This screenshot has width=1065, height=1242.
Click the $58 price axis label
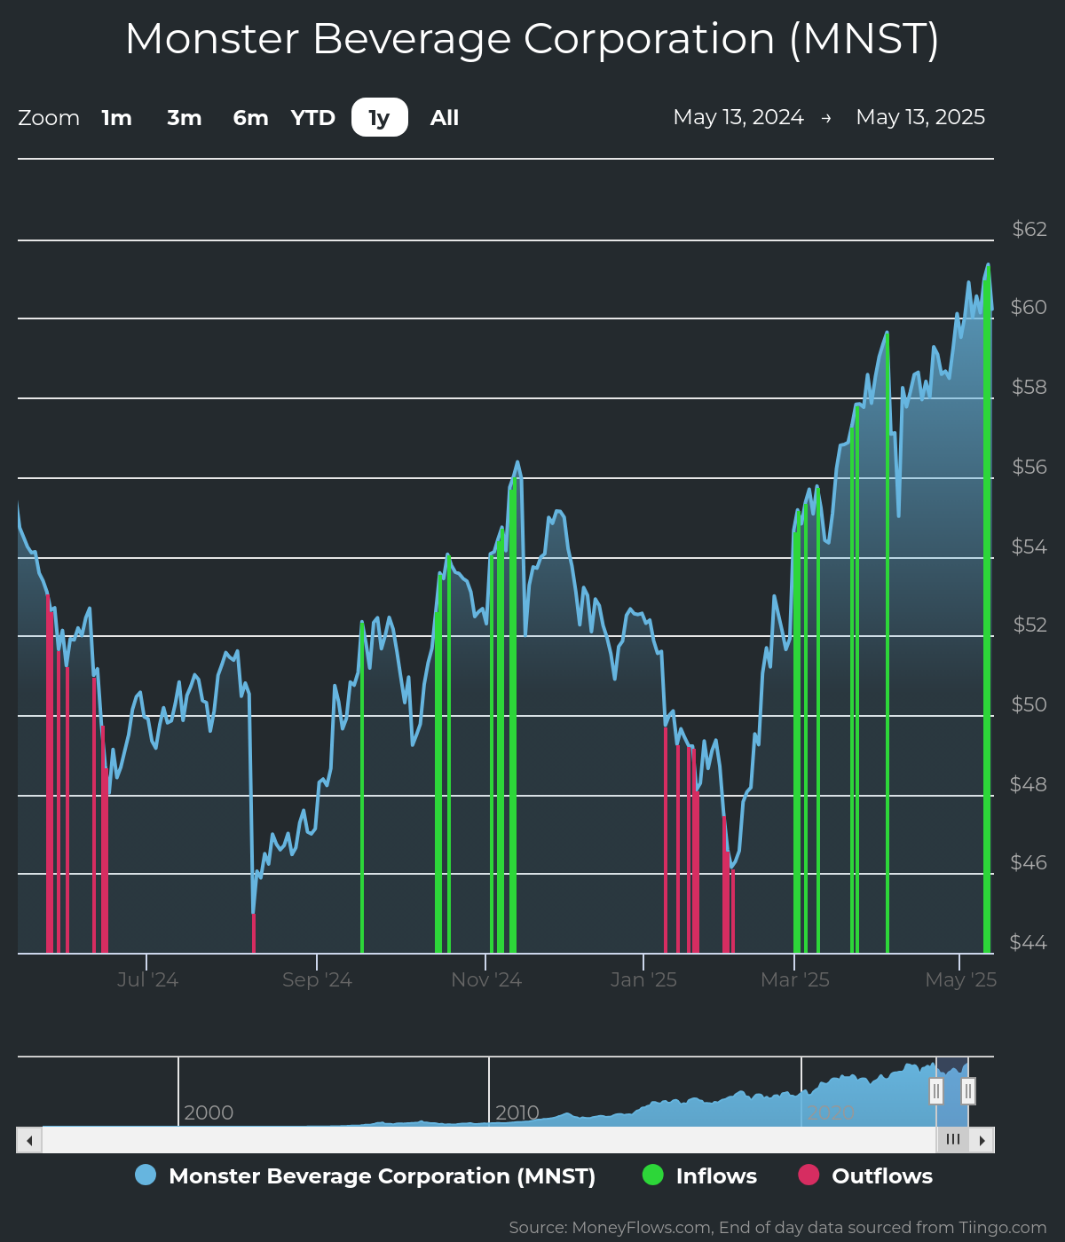[x=1029, y=387]
